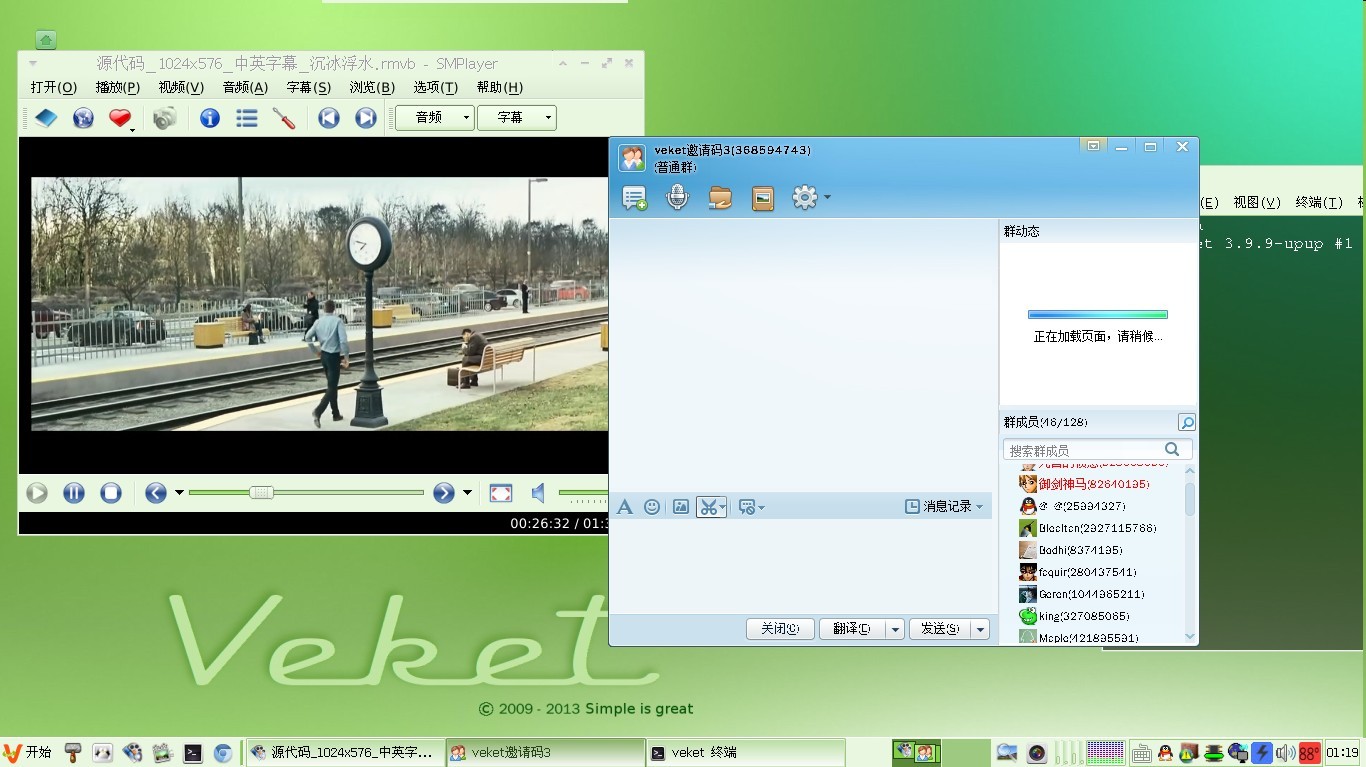1366x767 pixels.
Task: Pause the video in SMPlayer
Action: point(74,493)
